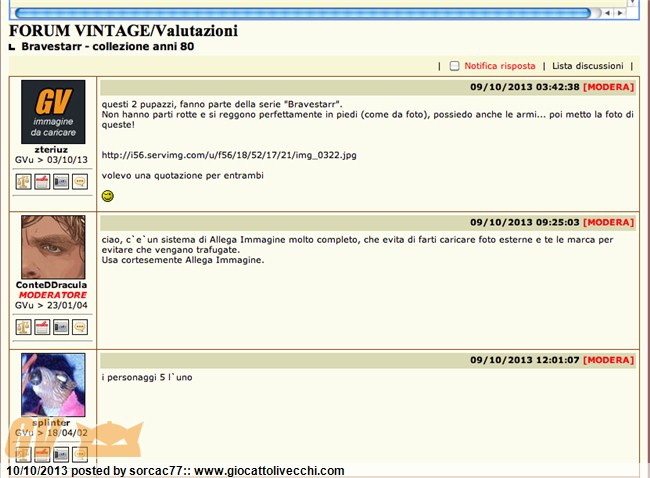The height and width of the screenshot is (478, 650).
Task: Click the scrollbar right arrow
Action: [x=620, y=13]
